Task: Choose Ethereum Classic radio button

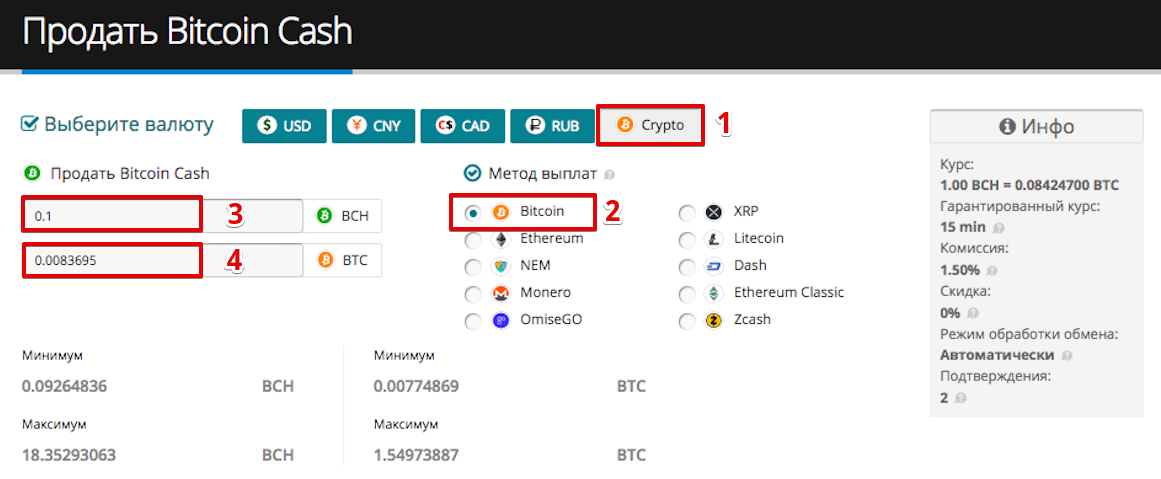Action: 687,295
